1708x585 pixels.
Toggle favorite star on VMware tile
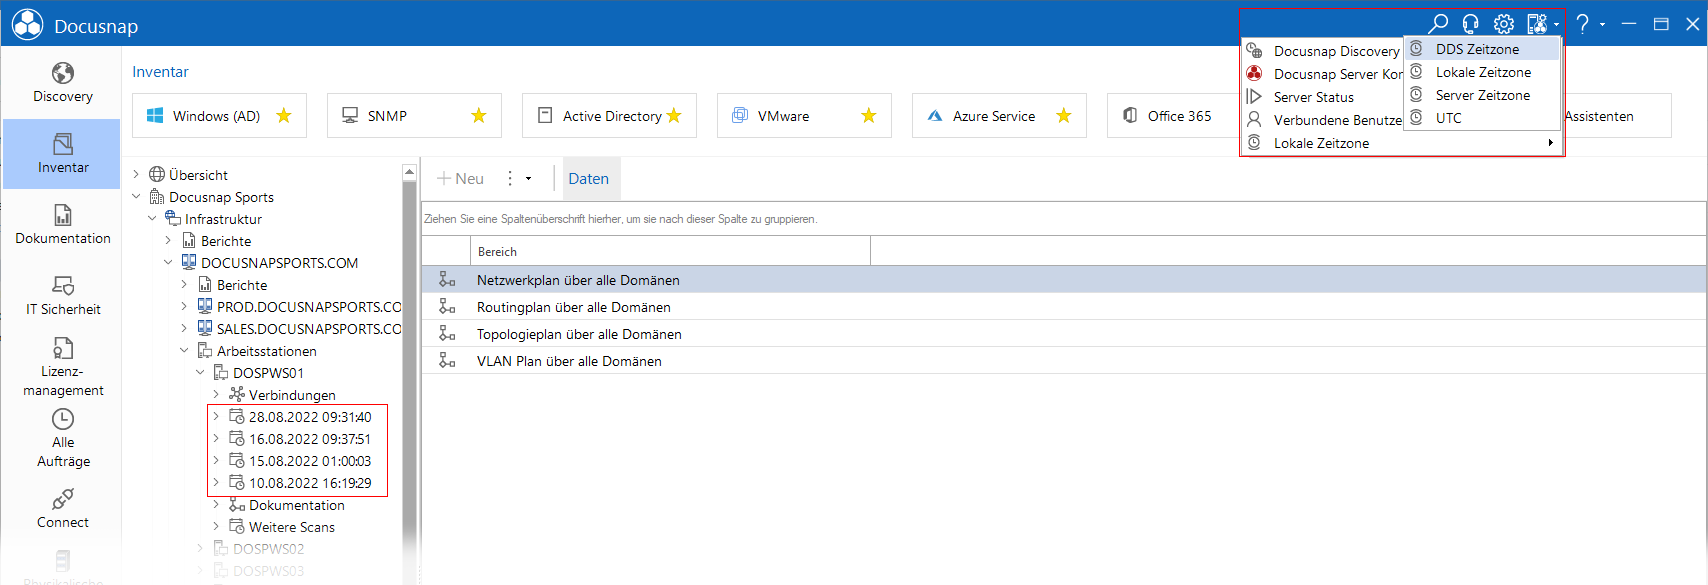869,116
